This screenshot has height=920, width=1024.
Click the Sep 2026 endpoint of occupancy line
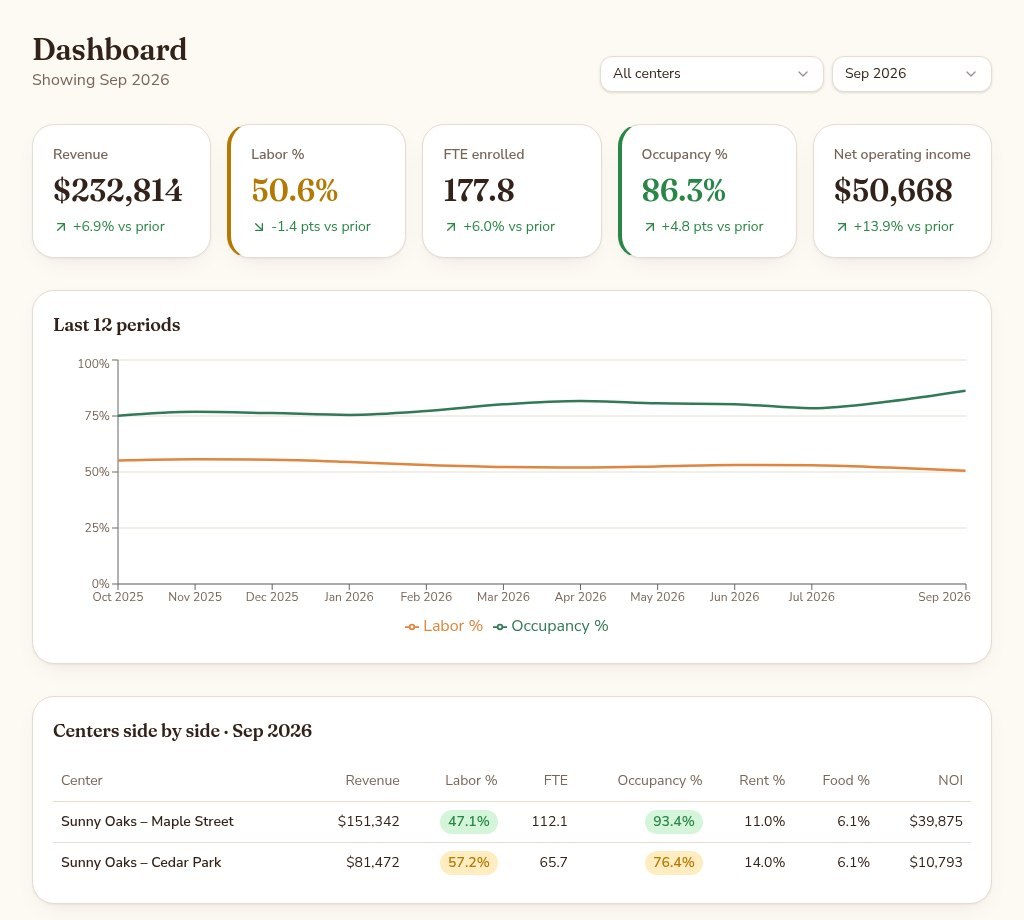click(x=965, y=391)
